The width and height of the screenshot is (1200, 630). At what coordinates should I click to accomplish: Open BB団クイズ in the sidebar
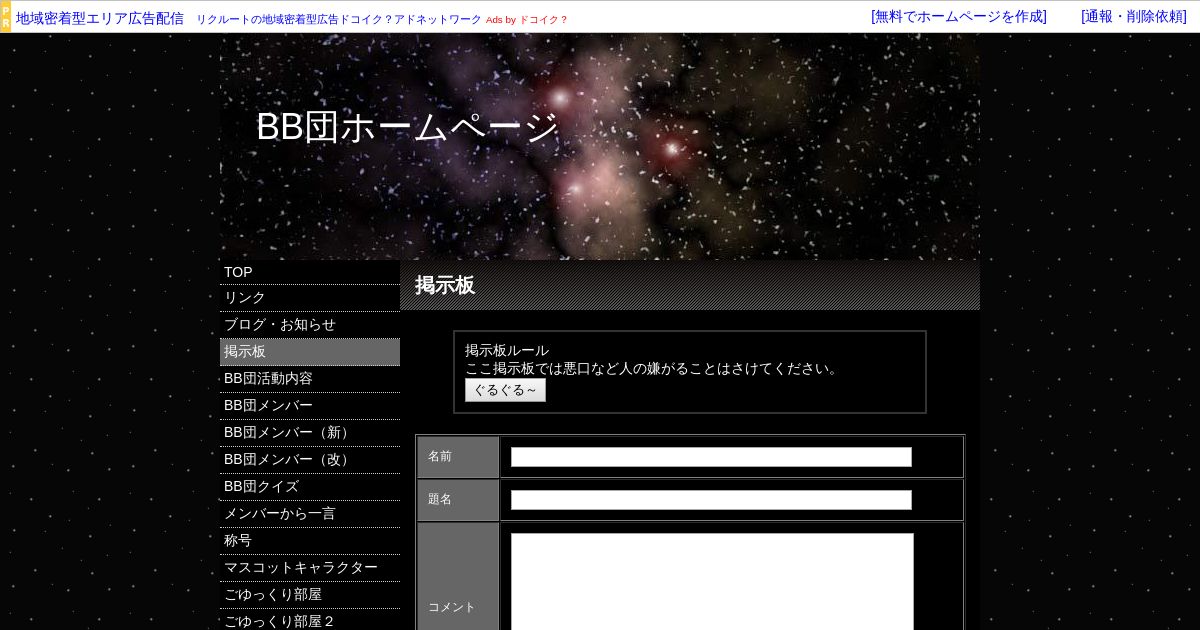click(x=310, y=487)
